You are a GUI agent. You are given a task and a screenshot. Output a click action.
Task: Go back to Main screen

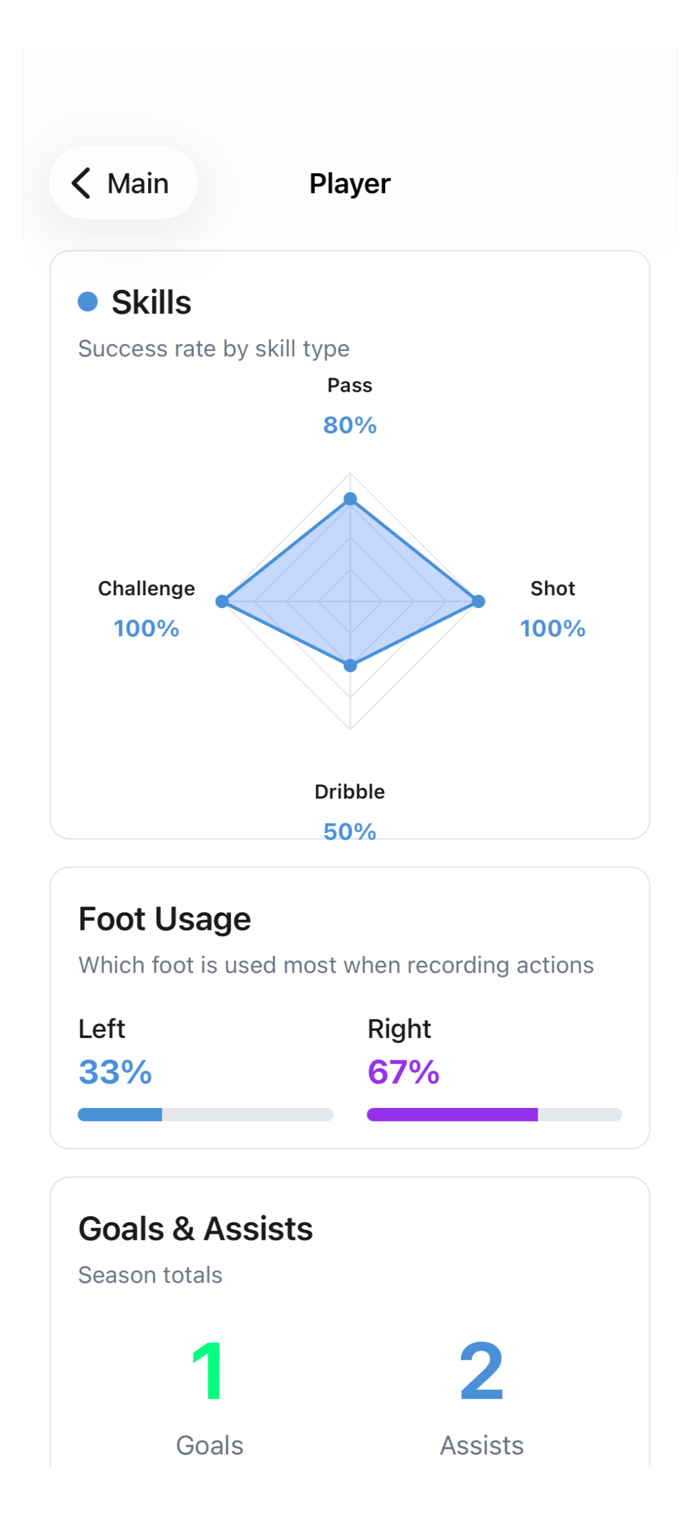tap(123, 183)
